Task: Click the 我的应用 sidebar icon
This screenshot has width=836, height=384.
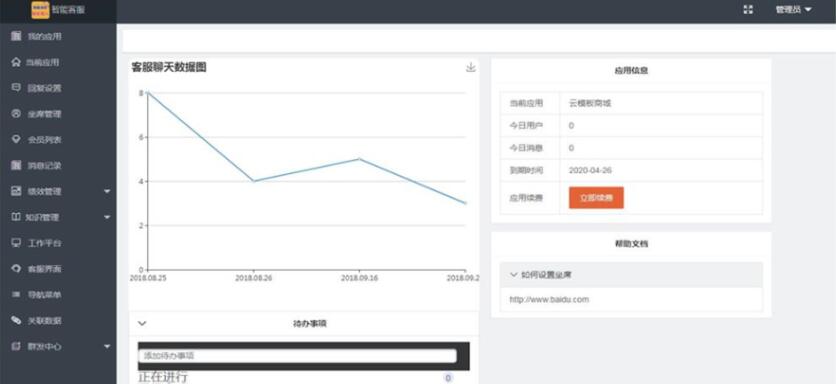Action: [x=16, y=36]
